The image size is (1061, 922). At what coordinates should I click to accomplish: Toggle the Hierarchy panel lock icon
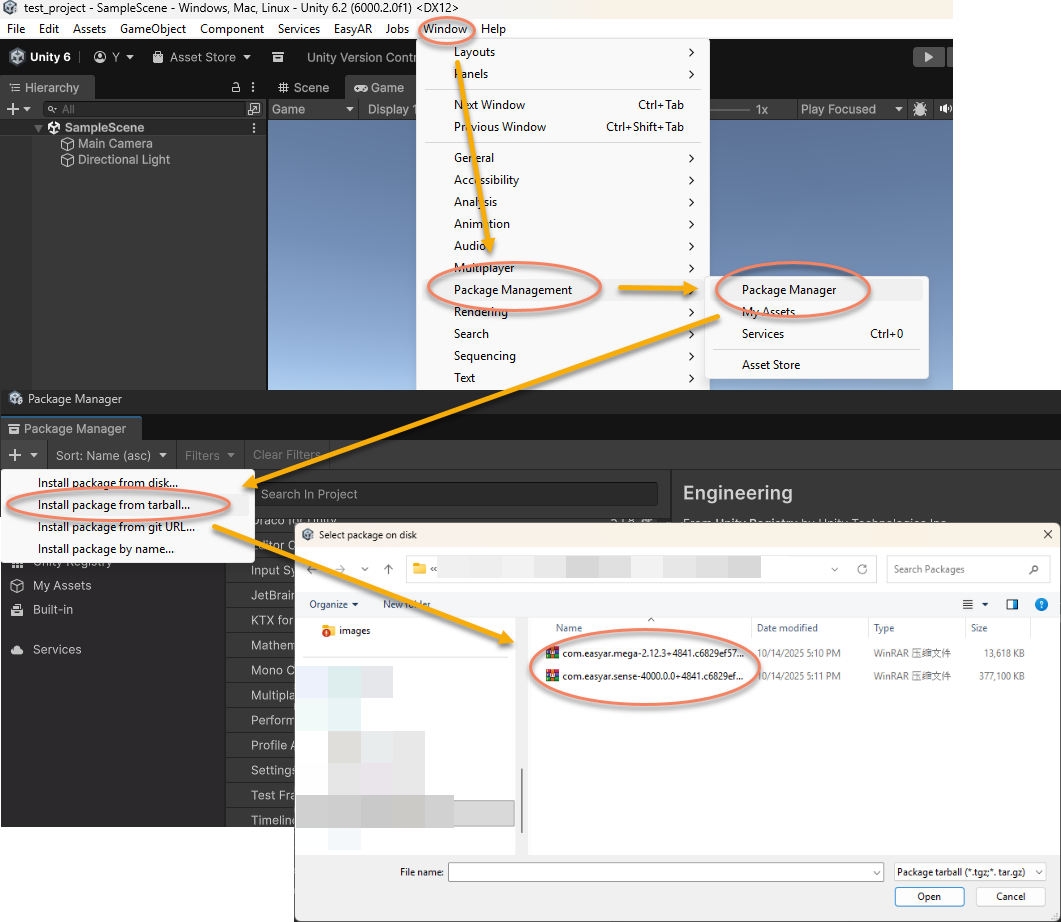tap(236, 88)
